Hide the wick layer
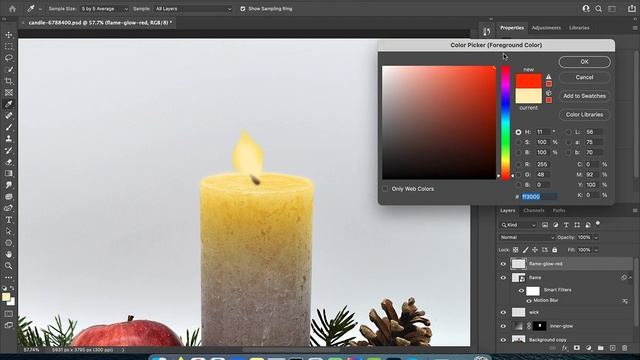The height and width of the screenshot is (360, 640). pyautogui.click(x=503, y=312)
